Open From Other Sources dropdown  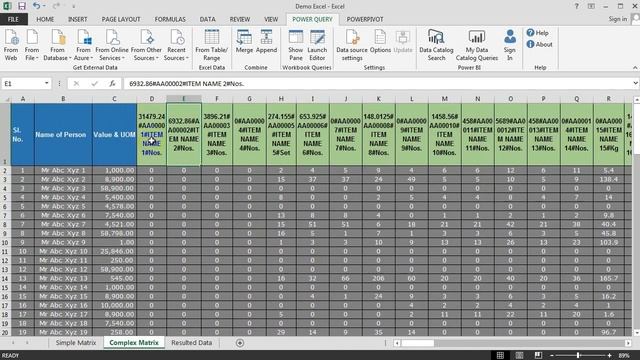146,45
